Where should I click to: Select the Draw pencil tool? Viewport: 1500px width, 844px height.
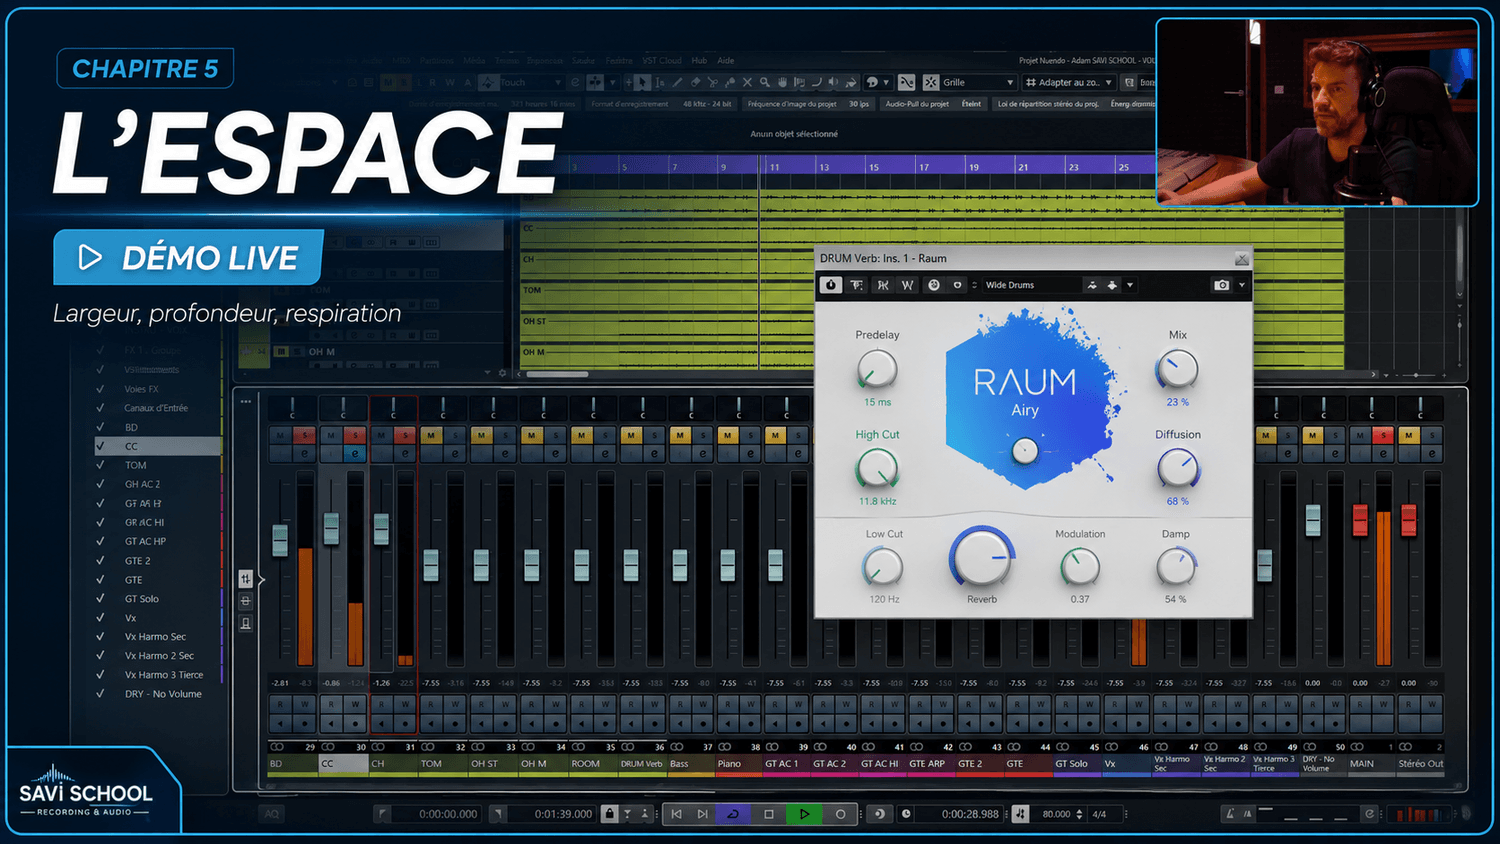click(678, 82)
